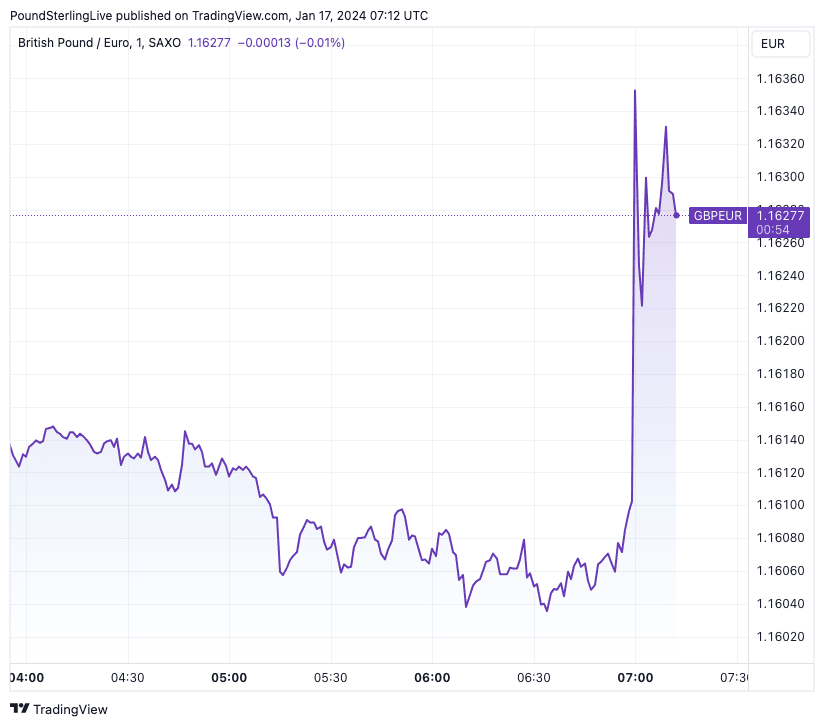Click the 1.16100 price scale label

click(x=780, y=505)
